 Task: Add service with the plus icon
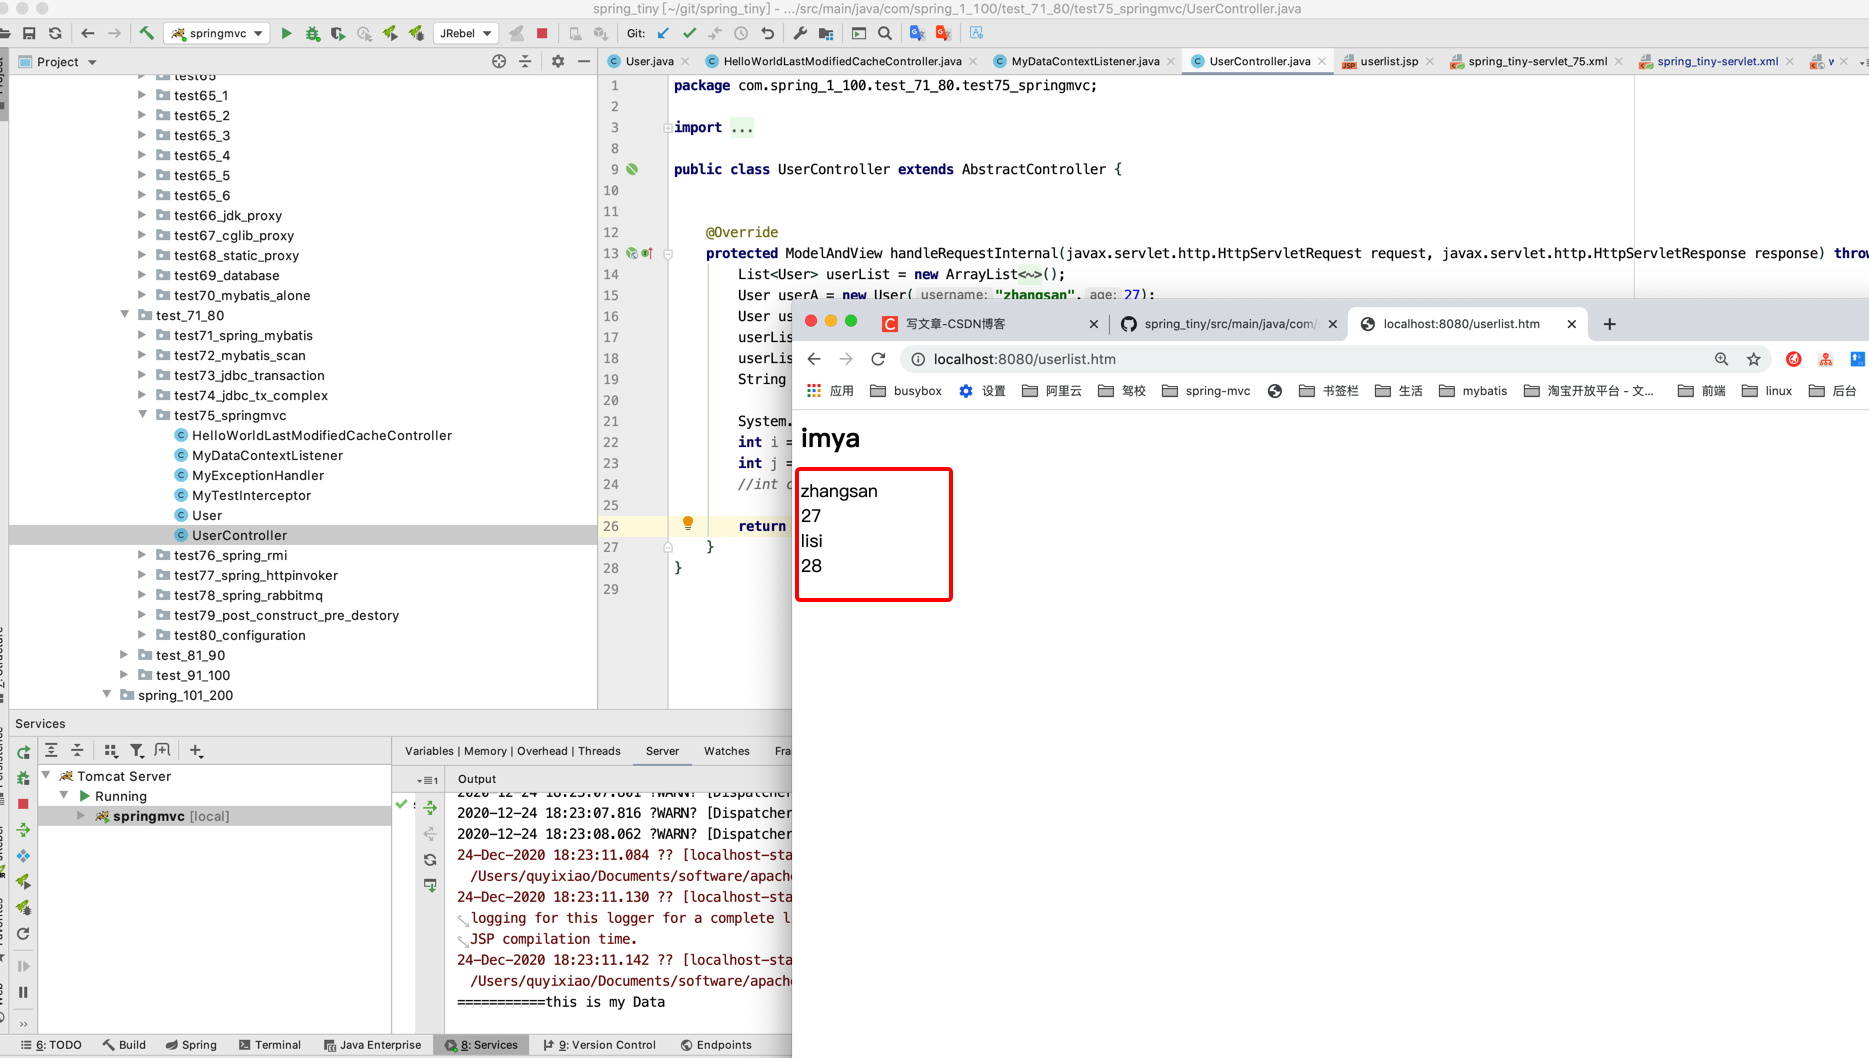tap(196, 750)
